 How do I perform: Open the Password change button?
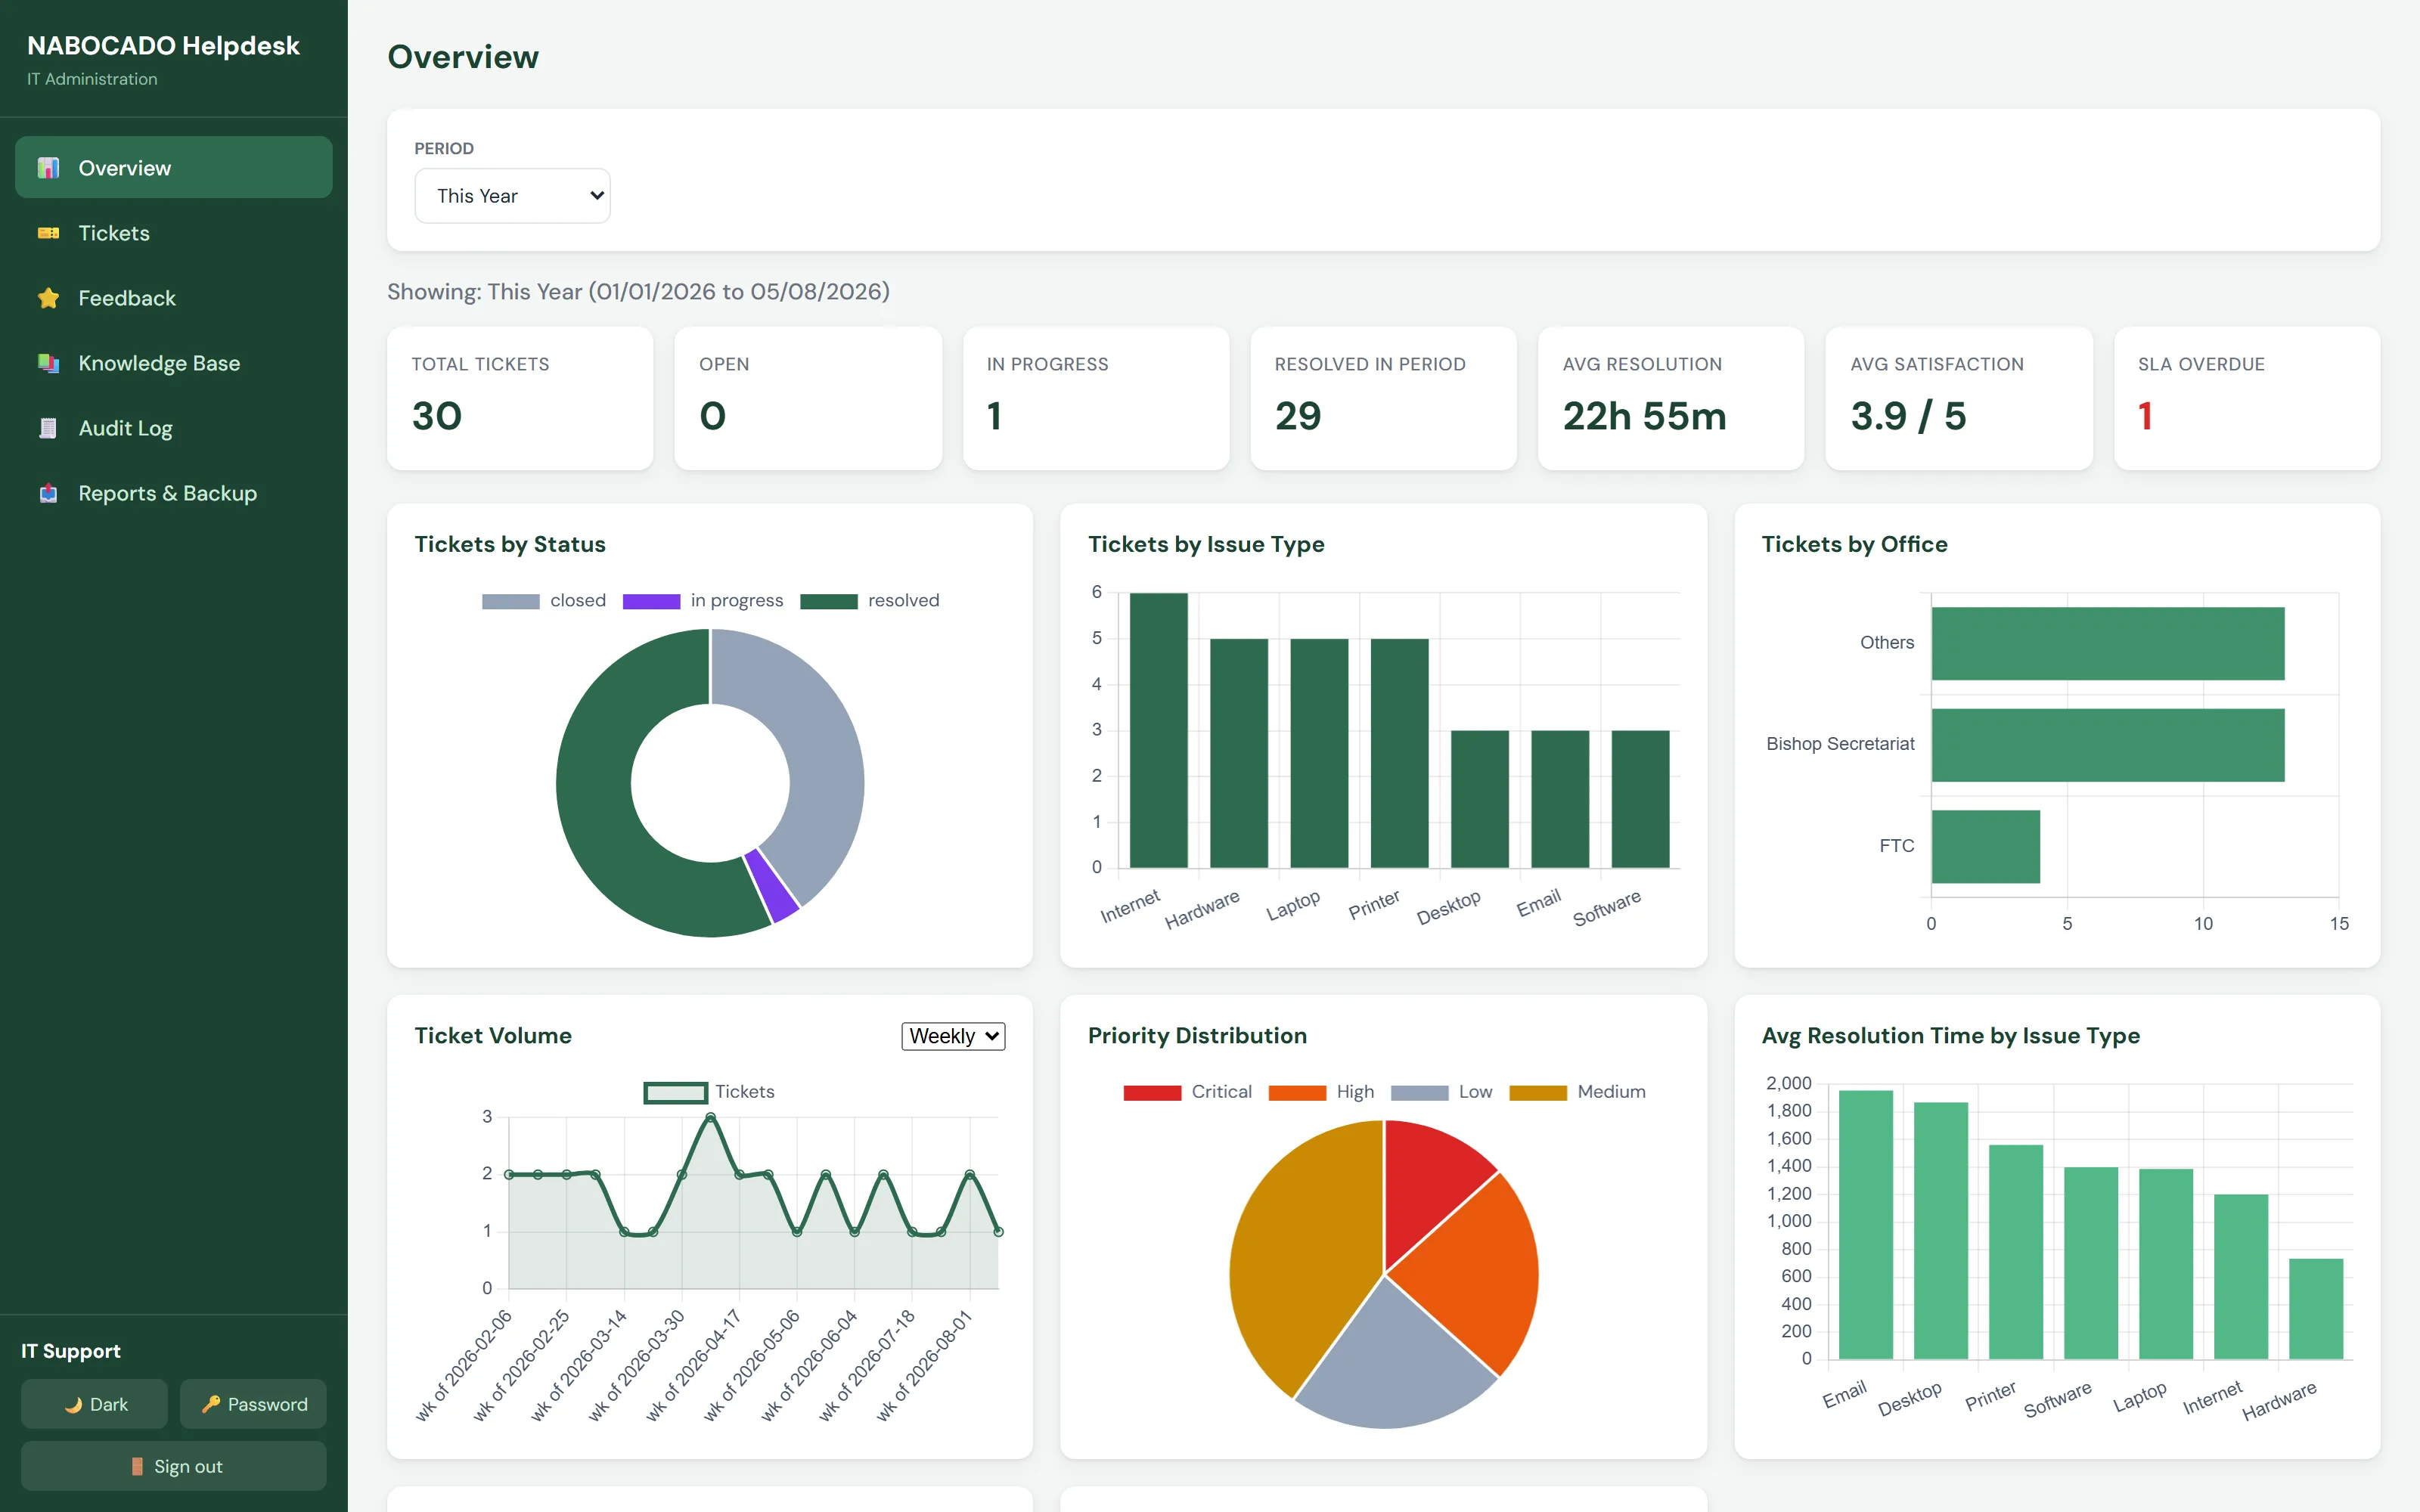tap(253, 1404)
